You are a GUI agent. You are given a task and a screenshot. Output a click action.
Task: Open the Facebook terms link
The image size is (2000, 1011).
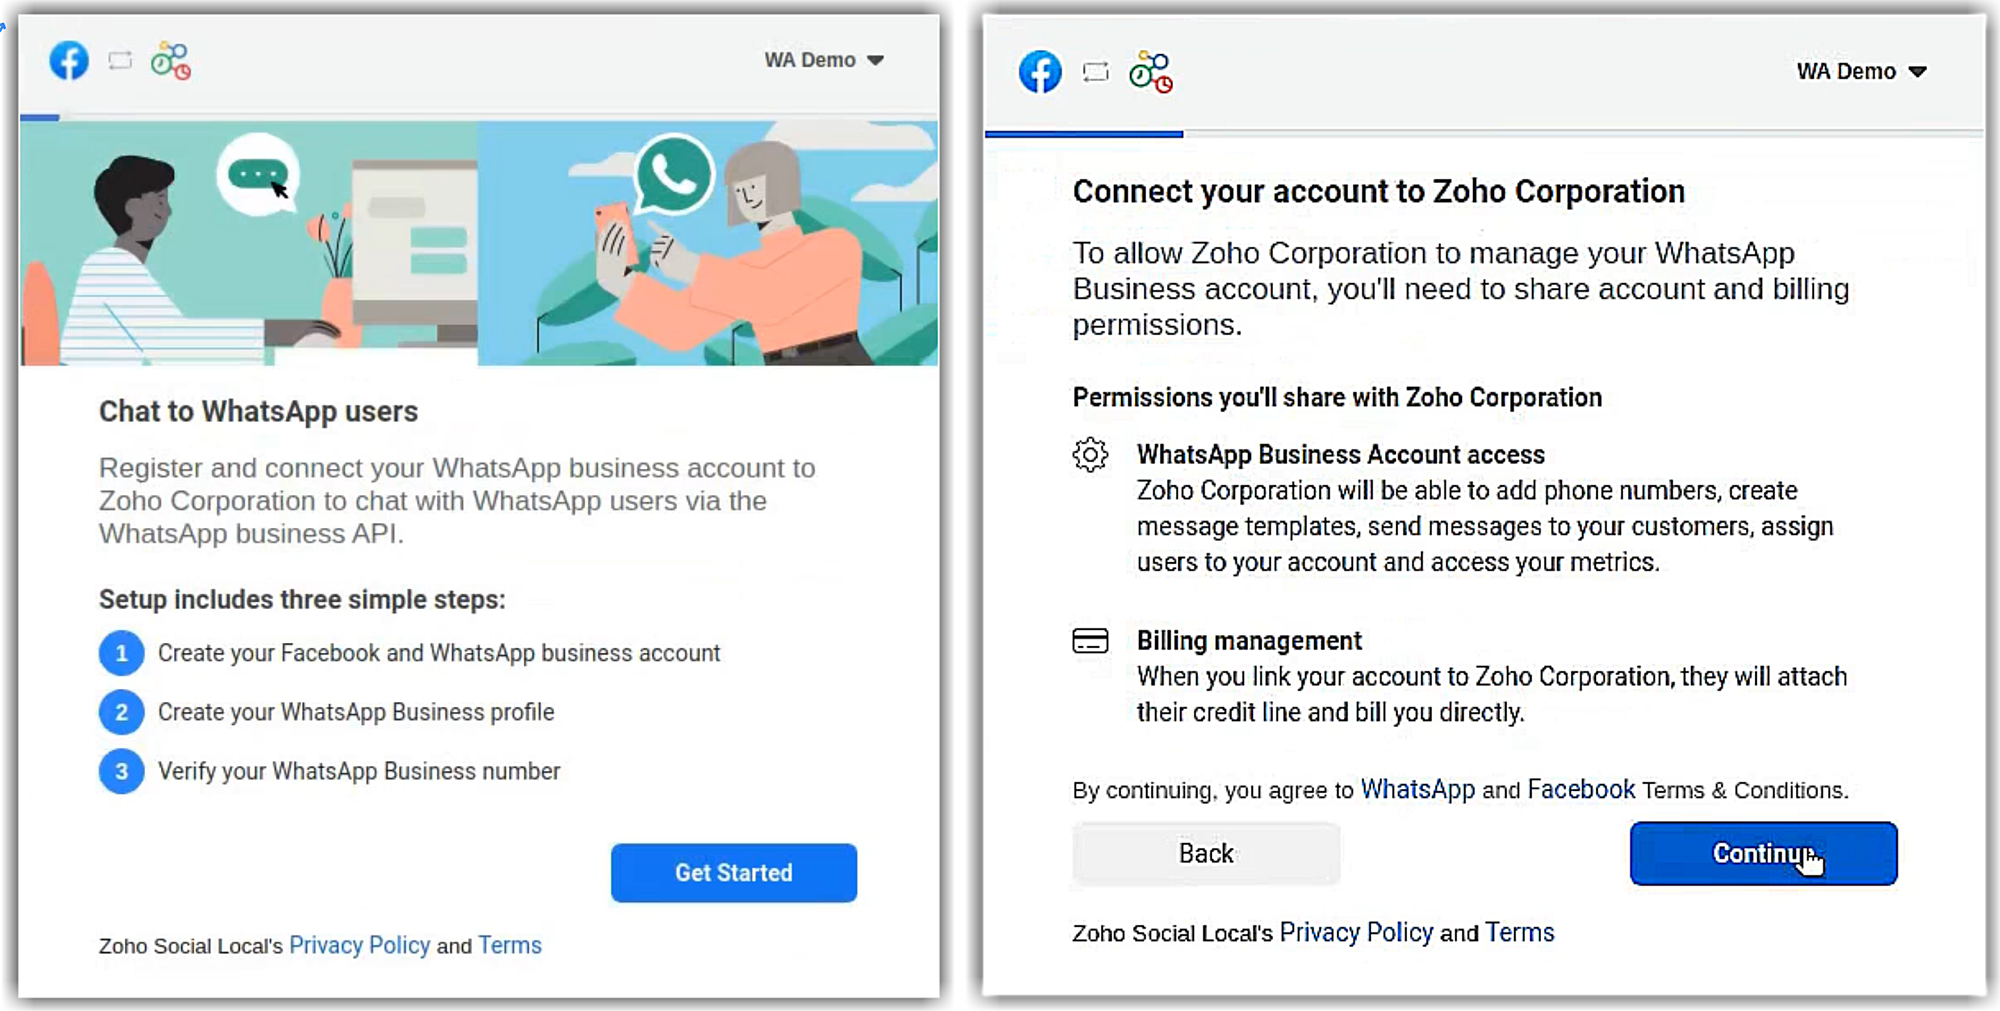click(x=1581, y=790)
